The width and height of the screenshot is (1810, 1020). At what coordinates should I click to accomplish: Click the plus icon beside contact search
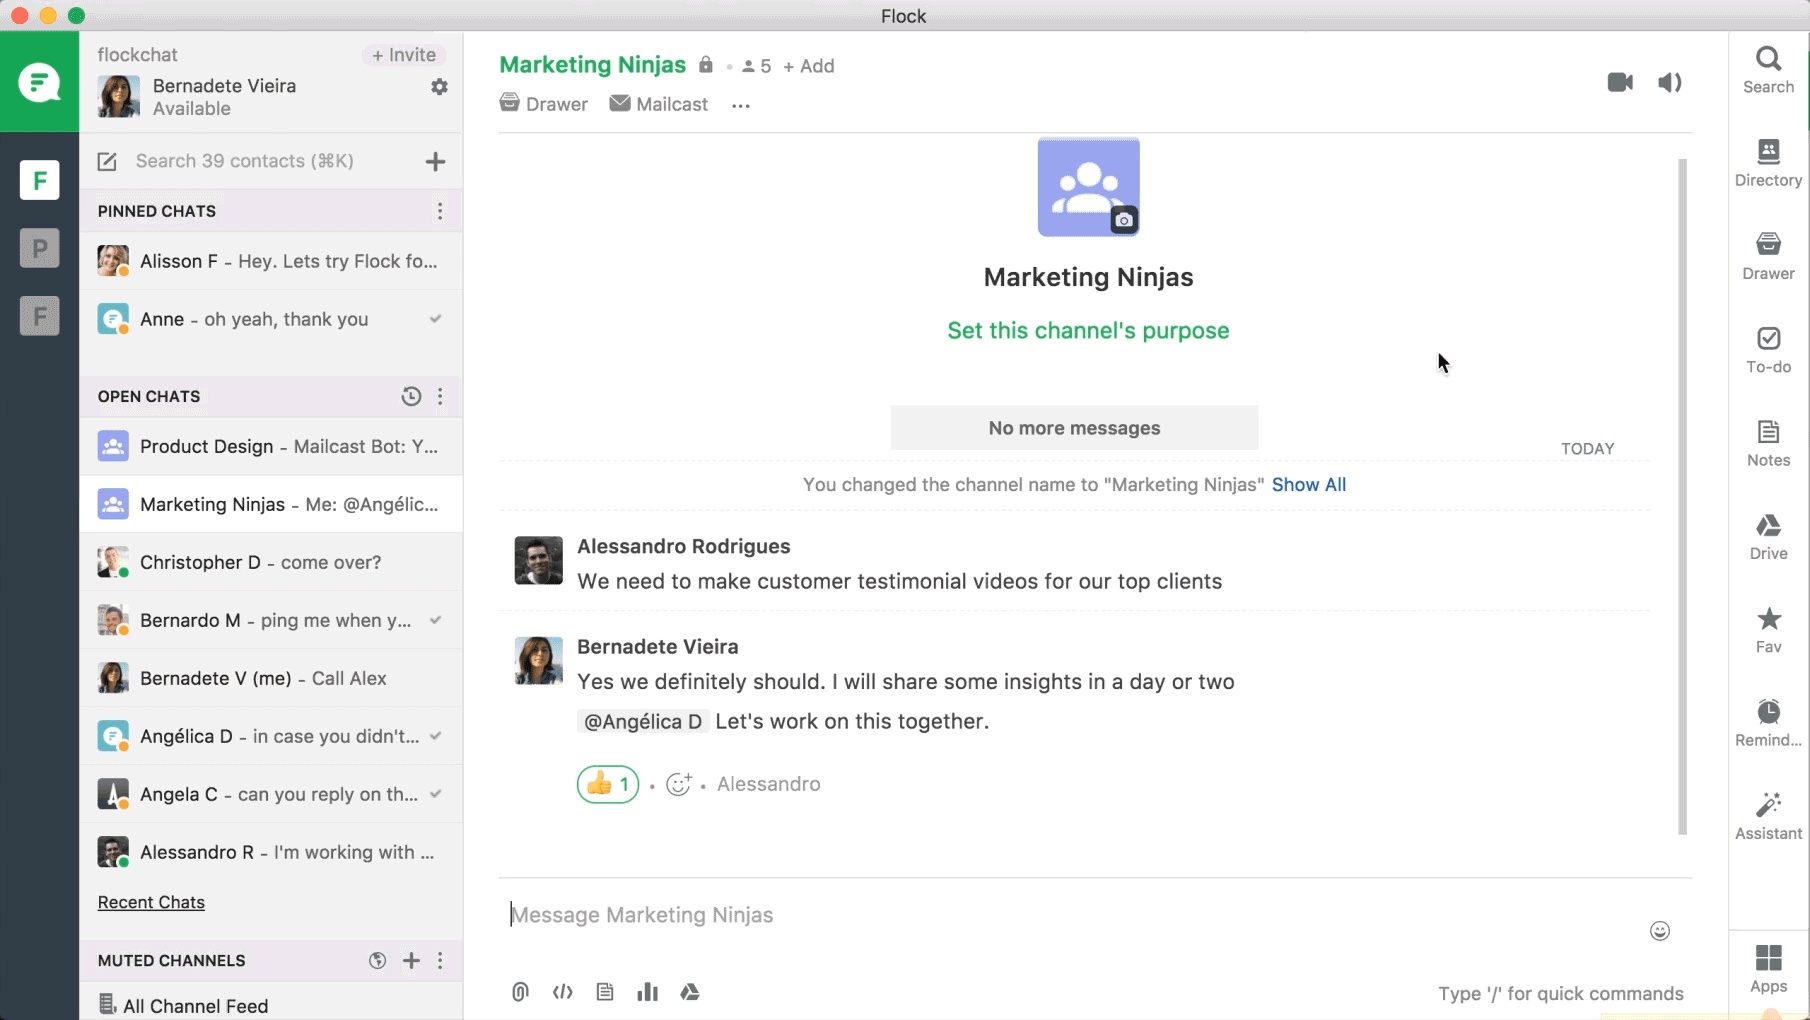(435, 161)
